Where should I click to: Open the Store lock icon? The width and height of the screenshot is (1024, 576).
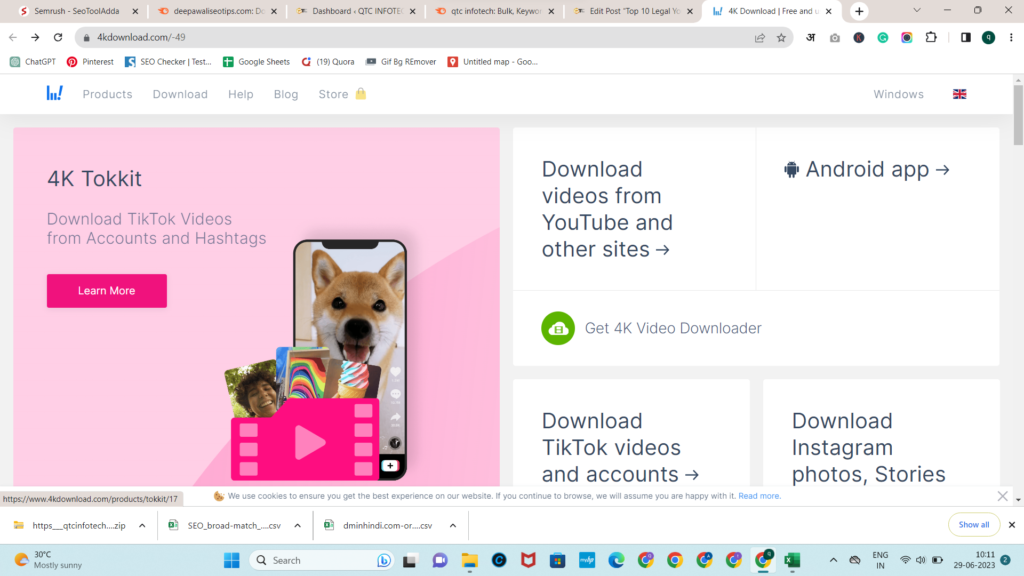[360, 93]
